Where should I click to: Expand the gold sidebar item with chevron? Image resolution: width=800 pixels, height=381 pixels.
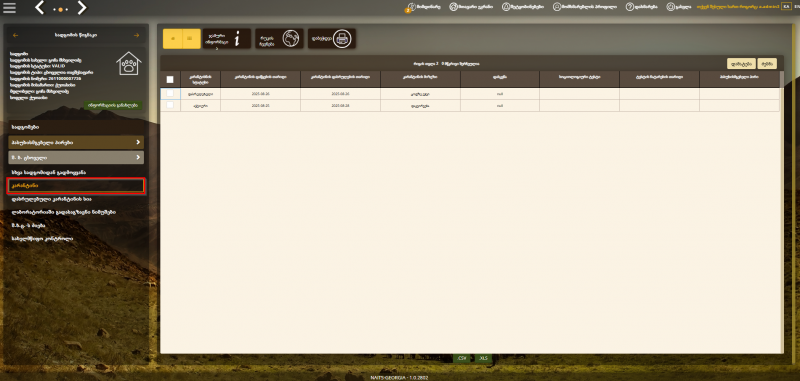click(x=76, y=142)
